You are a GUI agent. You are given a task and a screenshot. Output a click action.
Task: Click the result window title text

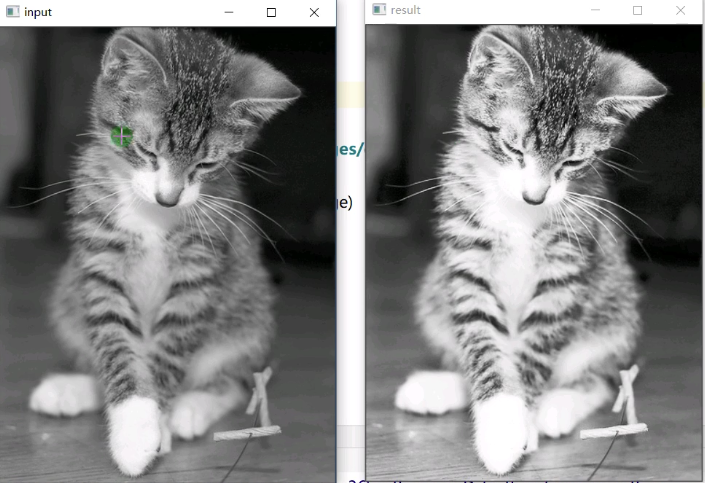click(x=406, y=10)
